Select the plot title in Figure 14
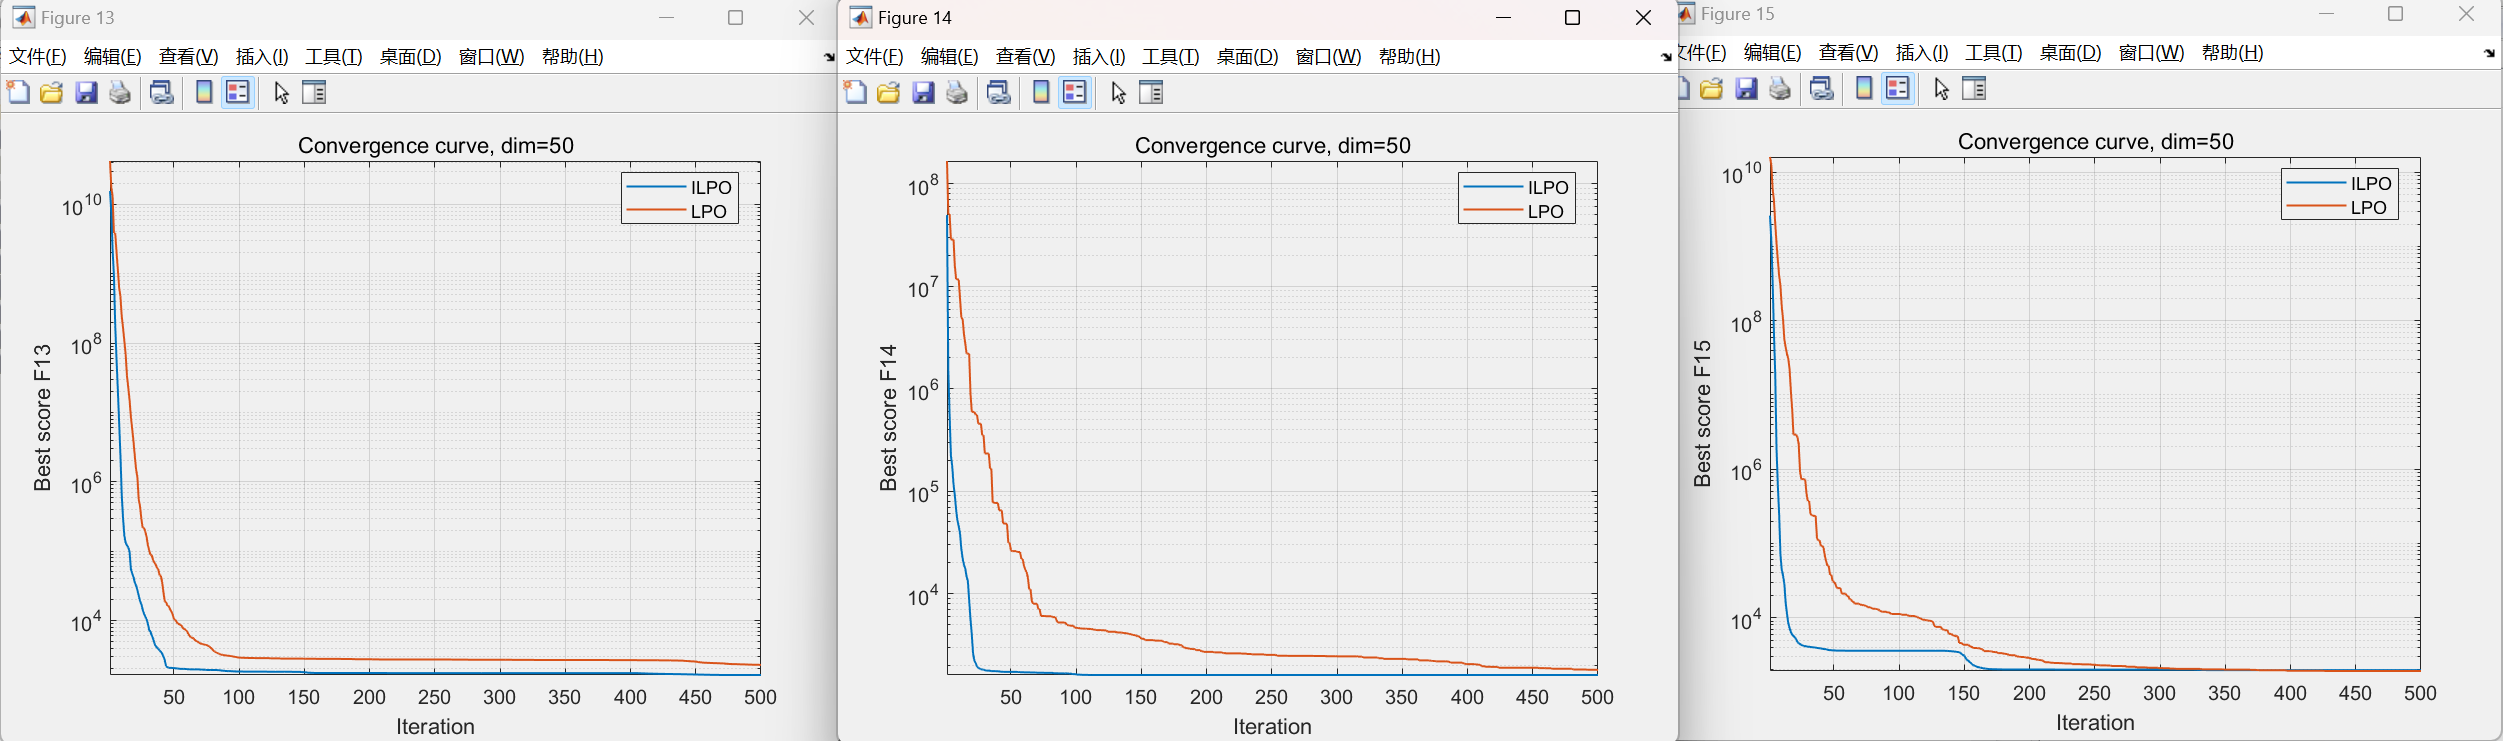 point(1272,146)
